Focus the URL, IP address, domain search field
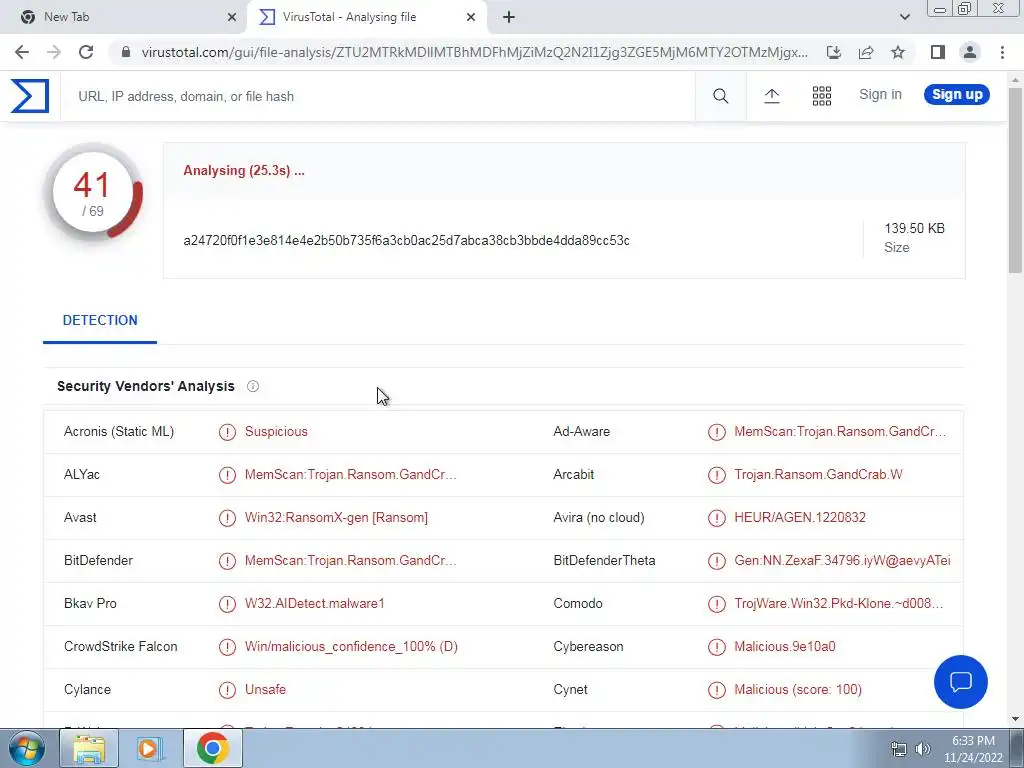 (x=379, y=97)
